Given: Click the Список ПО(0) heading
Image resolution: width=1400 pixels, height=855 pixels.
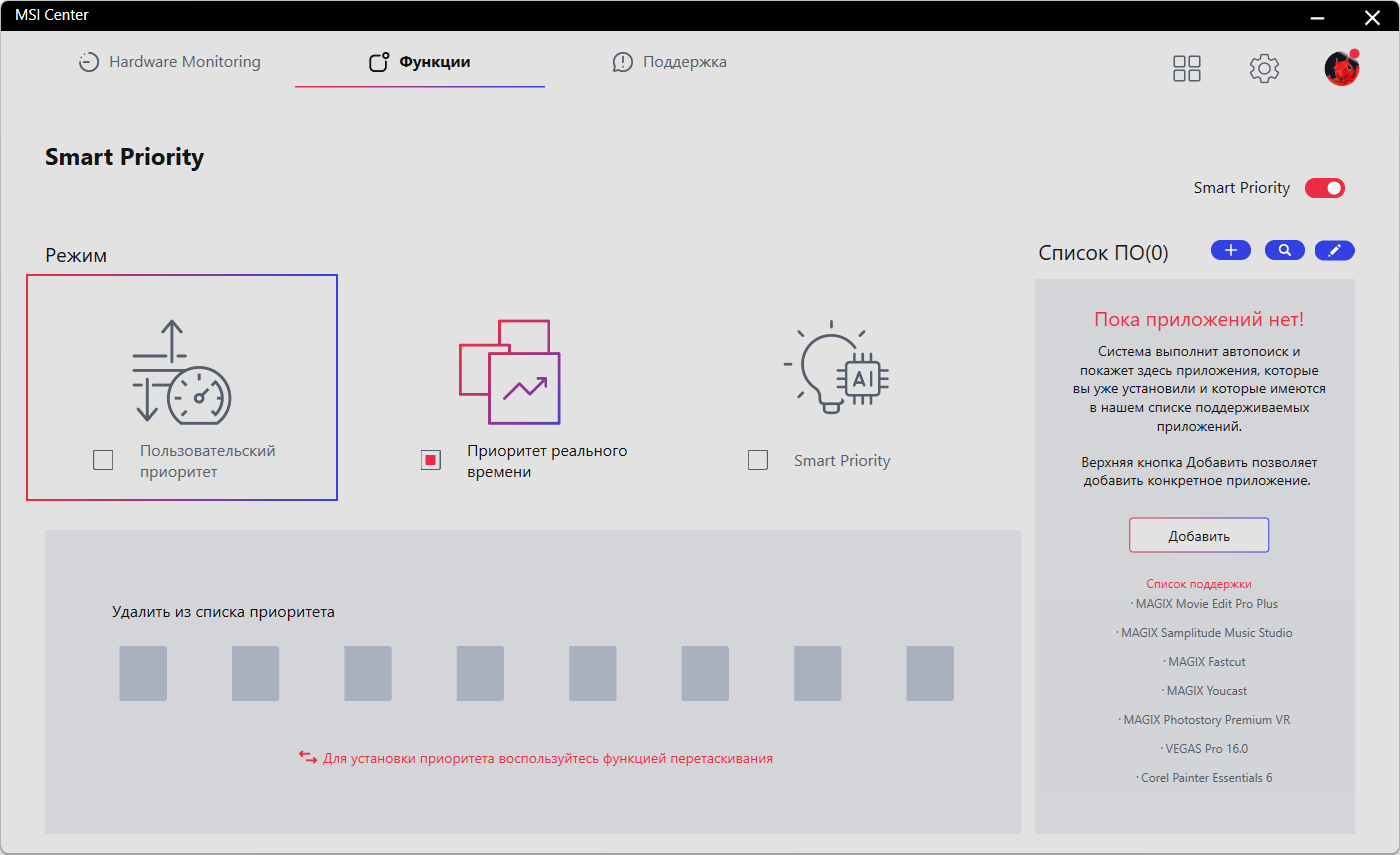Looking at the screenshot, I should pyautogui.click(x=1103, y=253).
